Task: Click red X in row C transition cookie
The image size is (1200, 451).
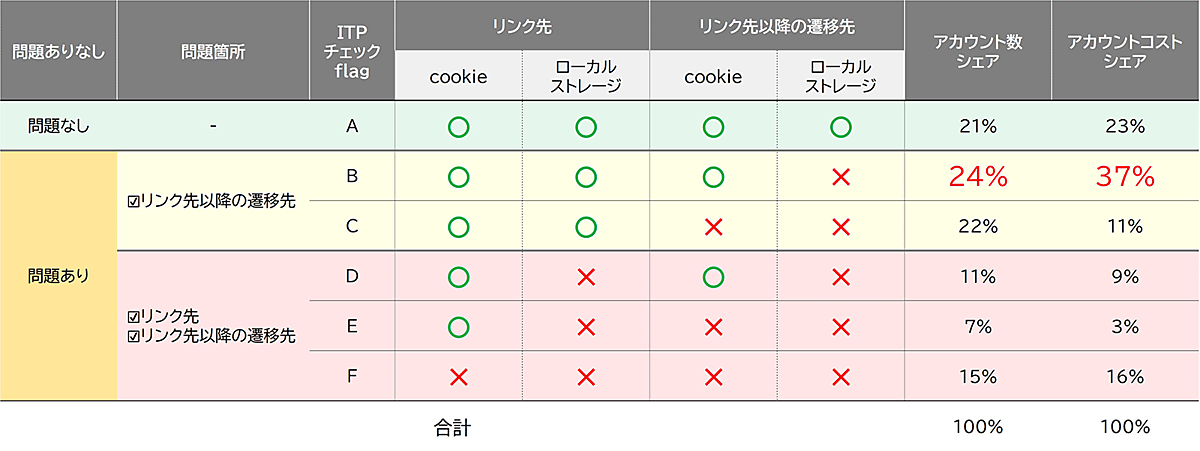Action: [x=713, y=227]
